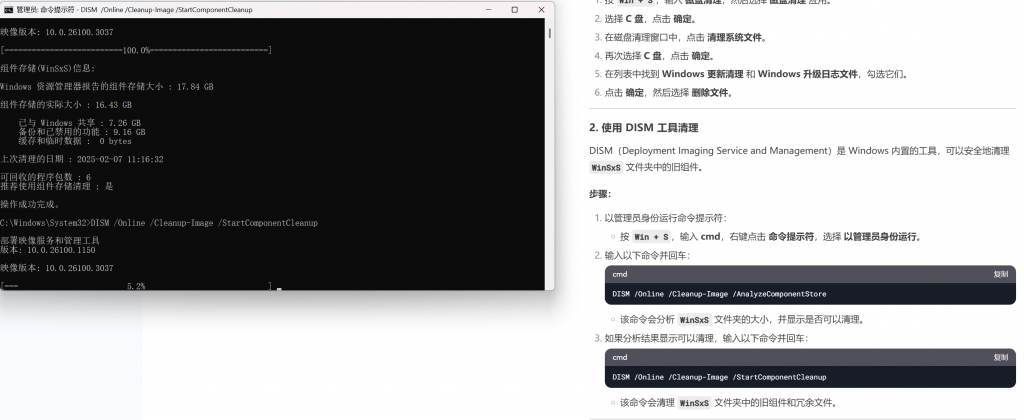The image size is (1024, 420).
Task: Click the 5.2% progress line in console
Action: [x=136, y=285]
